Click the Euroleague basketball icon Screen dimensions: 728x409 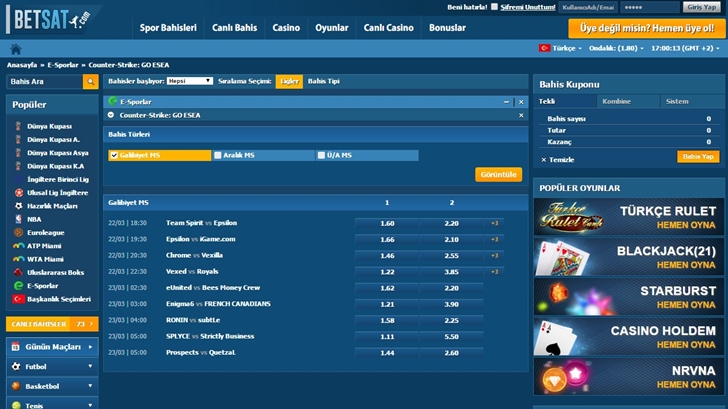[18, 233]
